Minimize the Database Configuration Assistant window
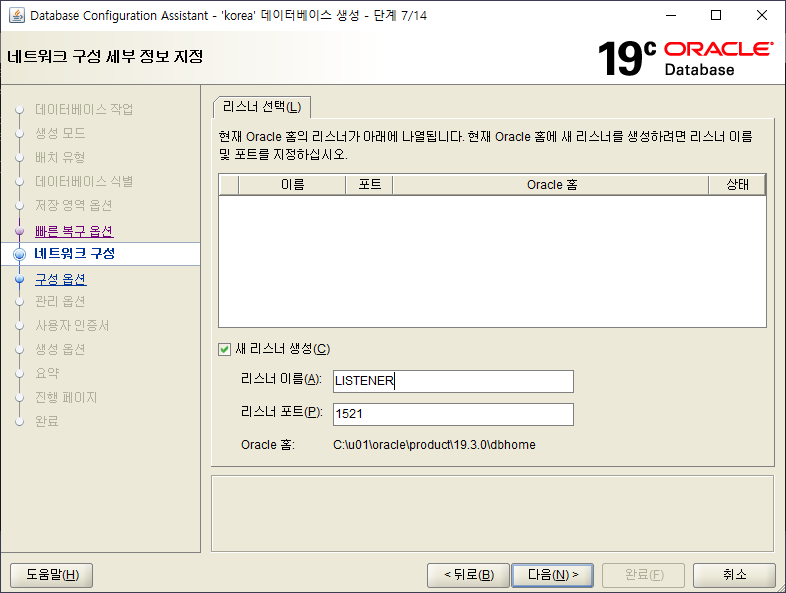Image resolution: width=786 pixels, height=593 pixels. (671, 16)
